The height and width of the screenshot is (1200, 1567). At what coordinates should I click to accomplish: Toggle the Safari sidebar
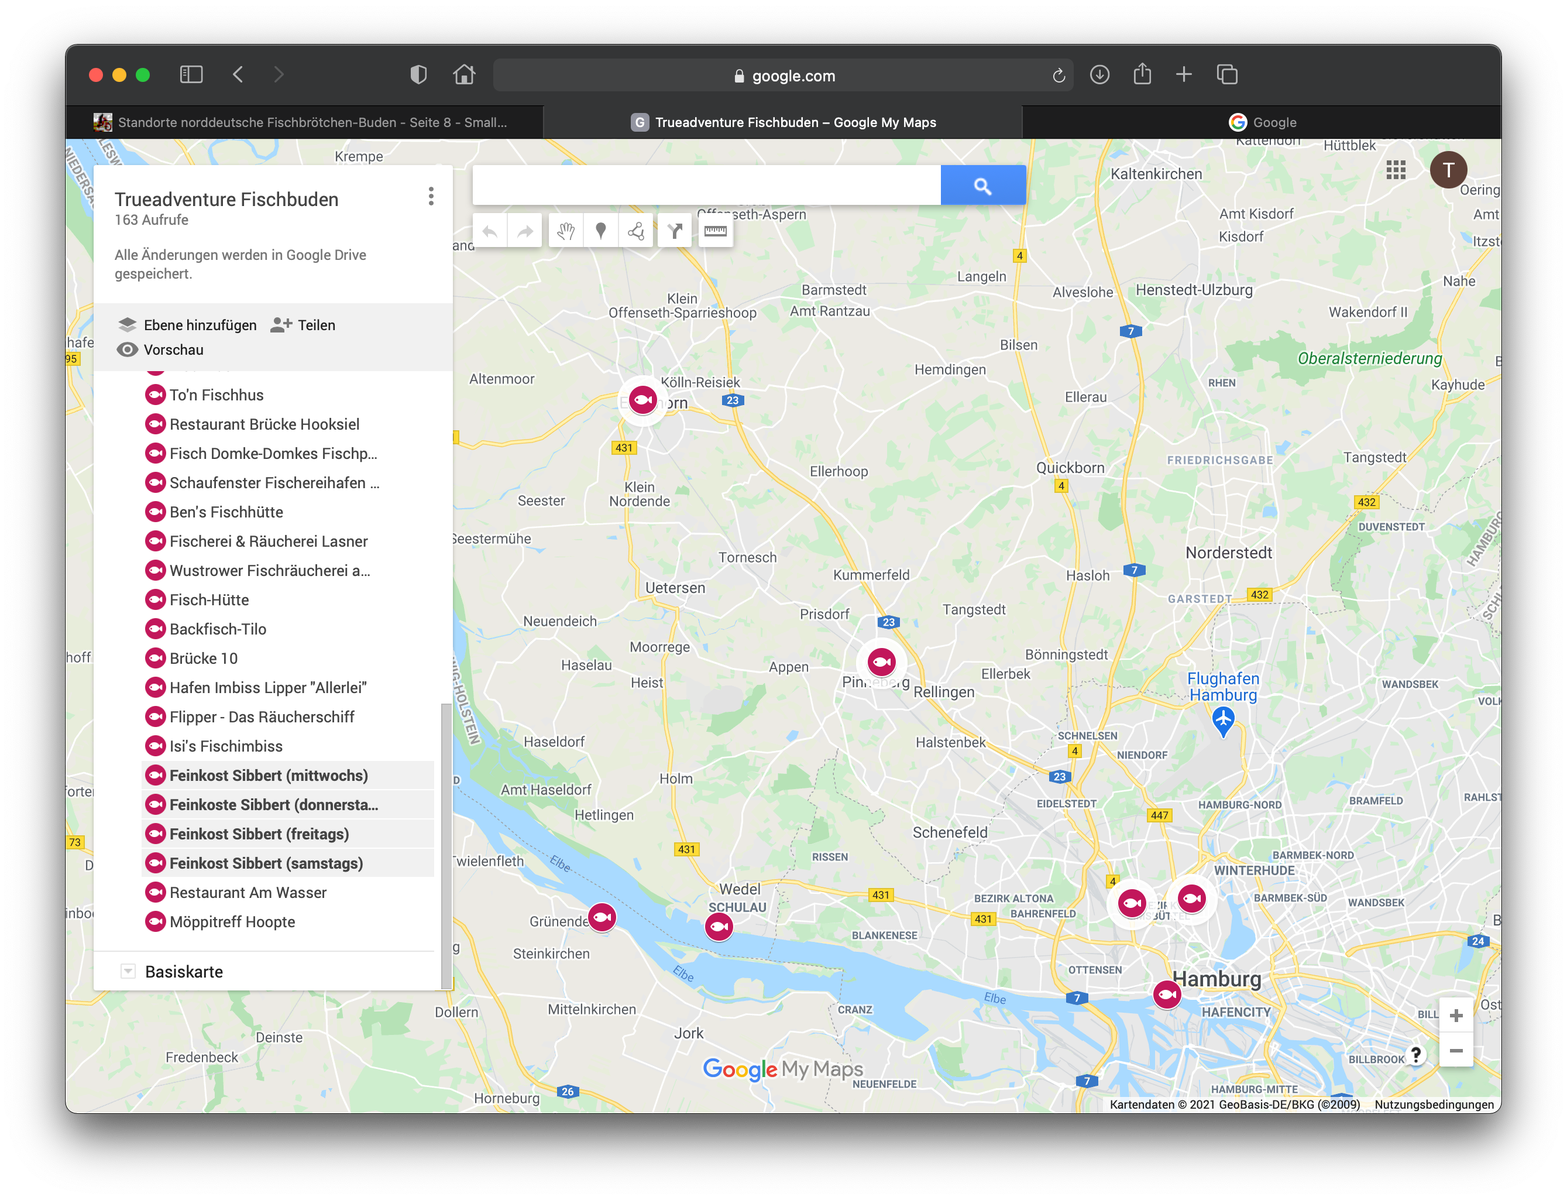coord(191,75)
